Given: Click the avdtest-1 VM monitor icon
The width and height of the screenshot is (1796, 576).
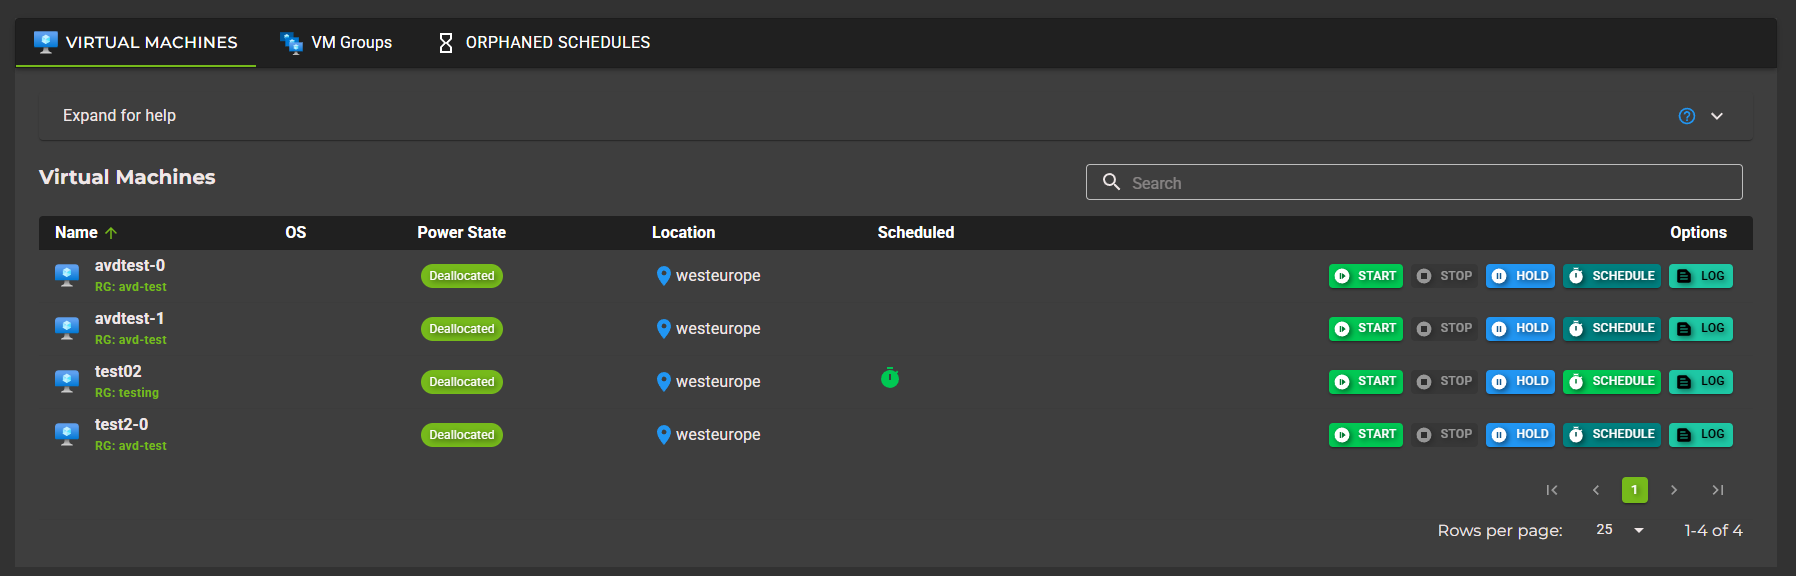Looking at the screenshot, I should (67, 328).
